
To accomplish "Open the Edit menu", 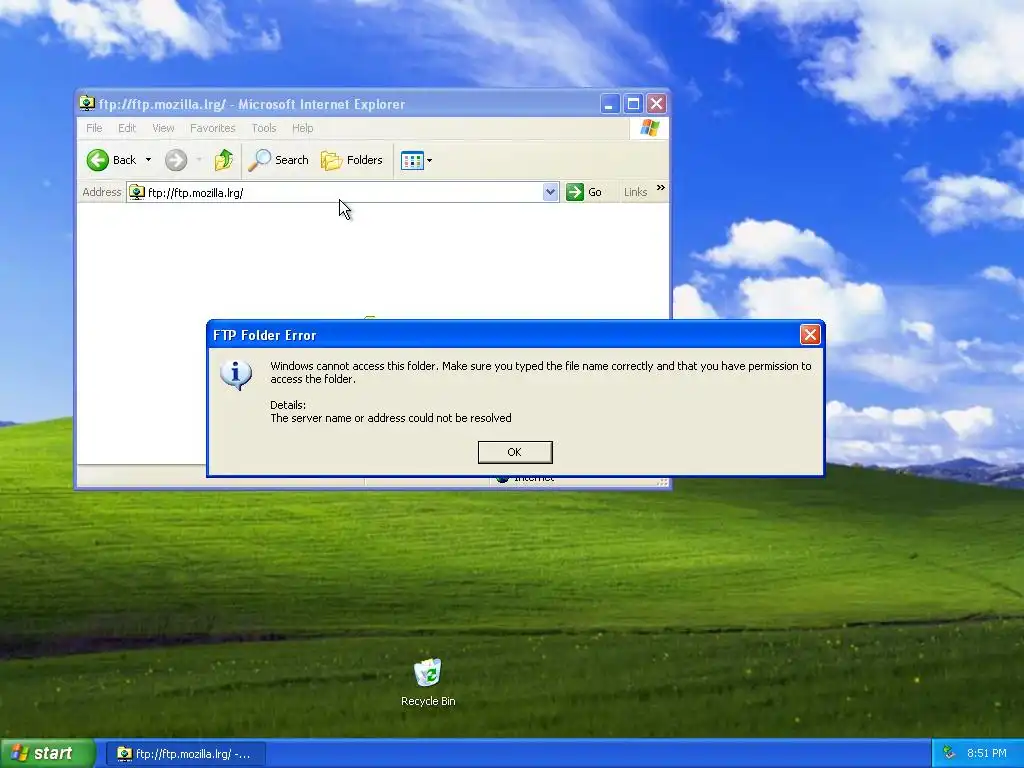I will pos(127,128).
